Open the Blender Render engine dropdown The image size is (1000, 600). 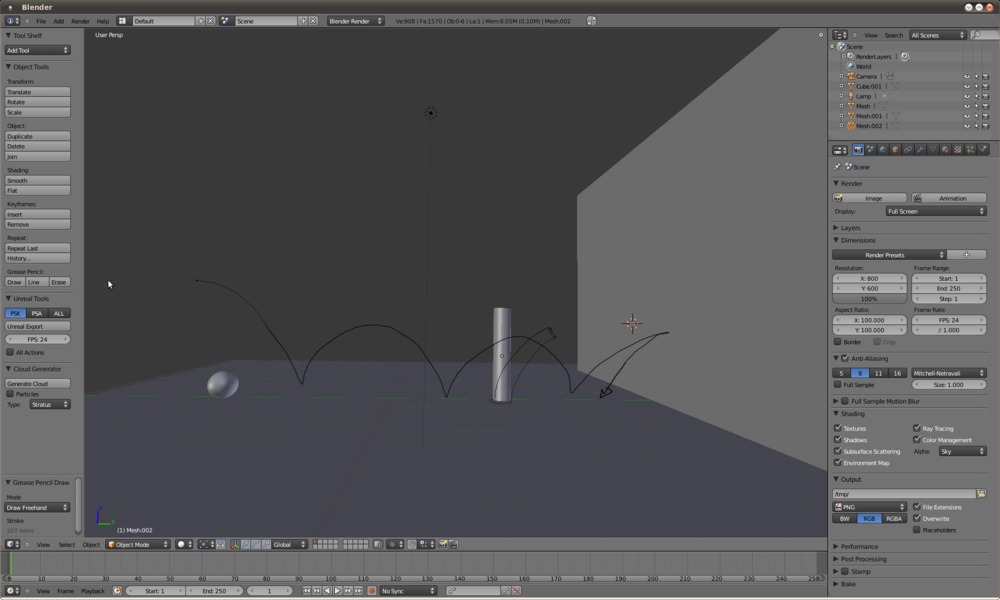(355, 21)
